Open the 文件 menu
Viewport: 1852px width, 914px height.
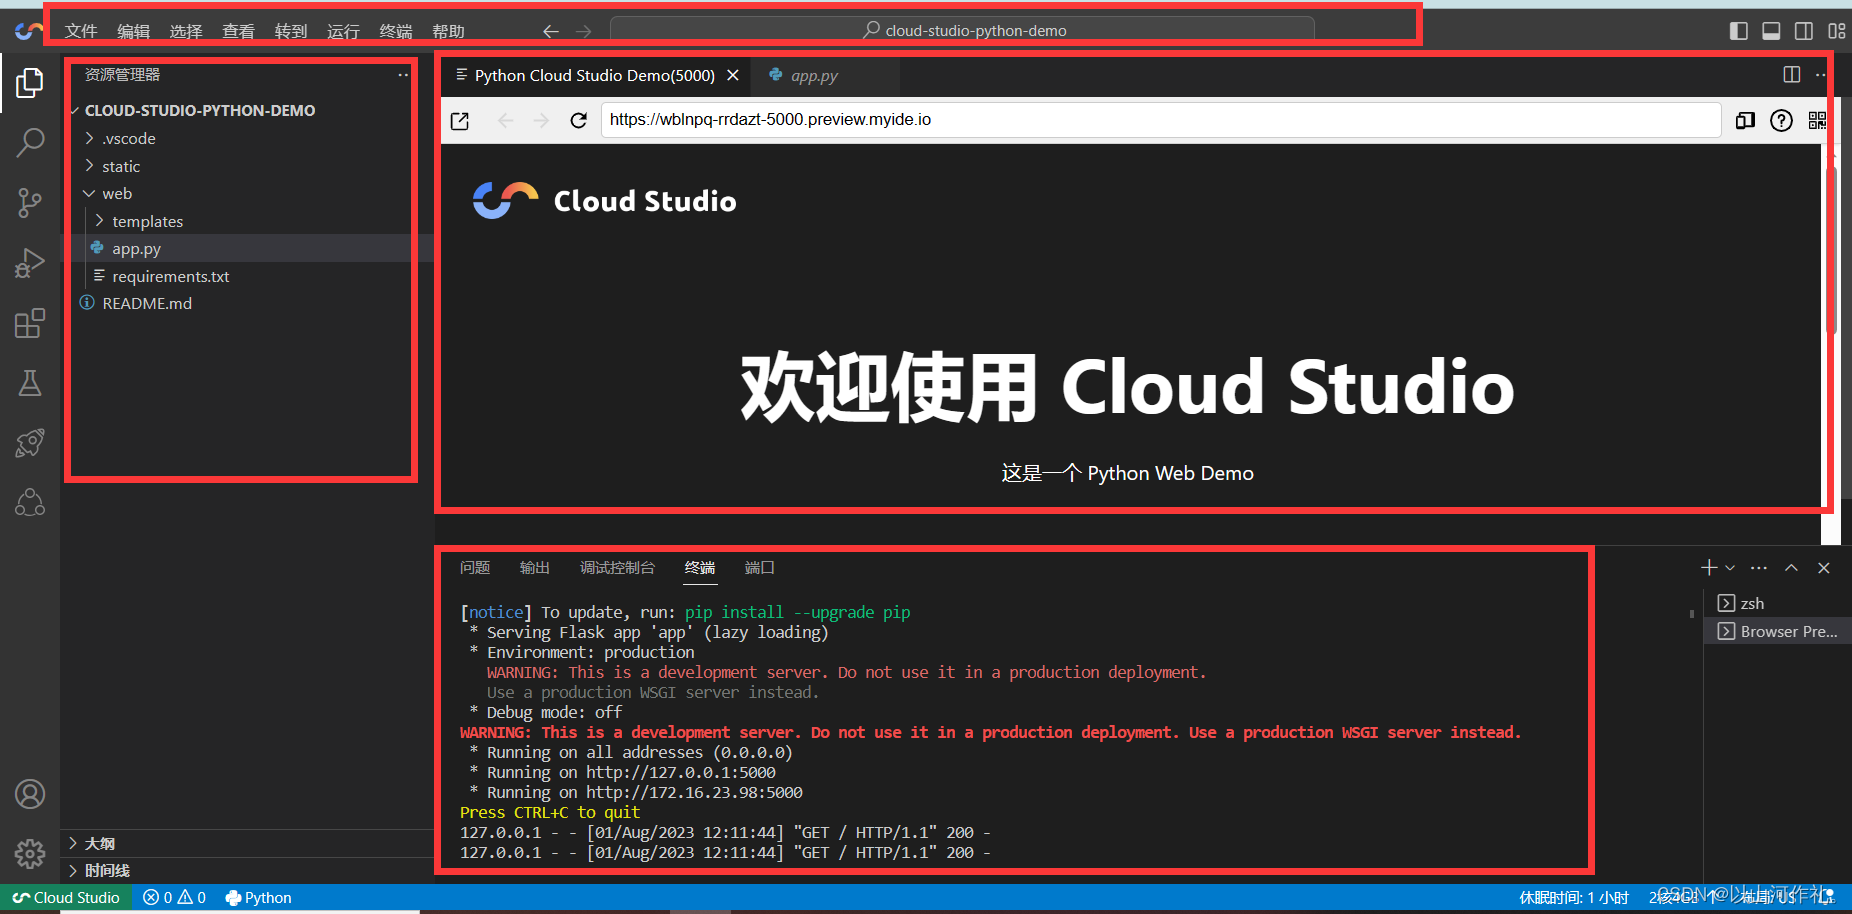click(81, 31)
